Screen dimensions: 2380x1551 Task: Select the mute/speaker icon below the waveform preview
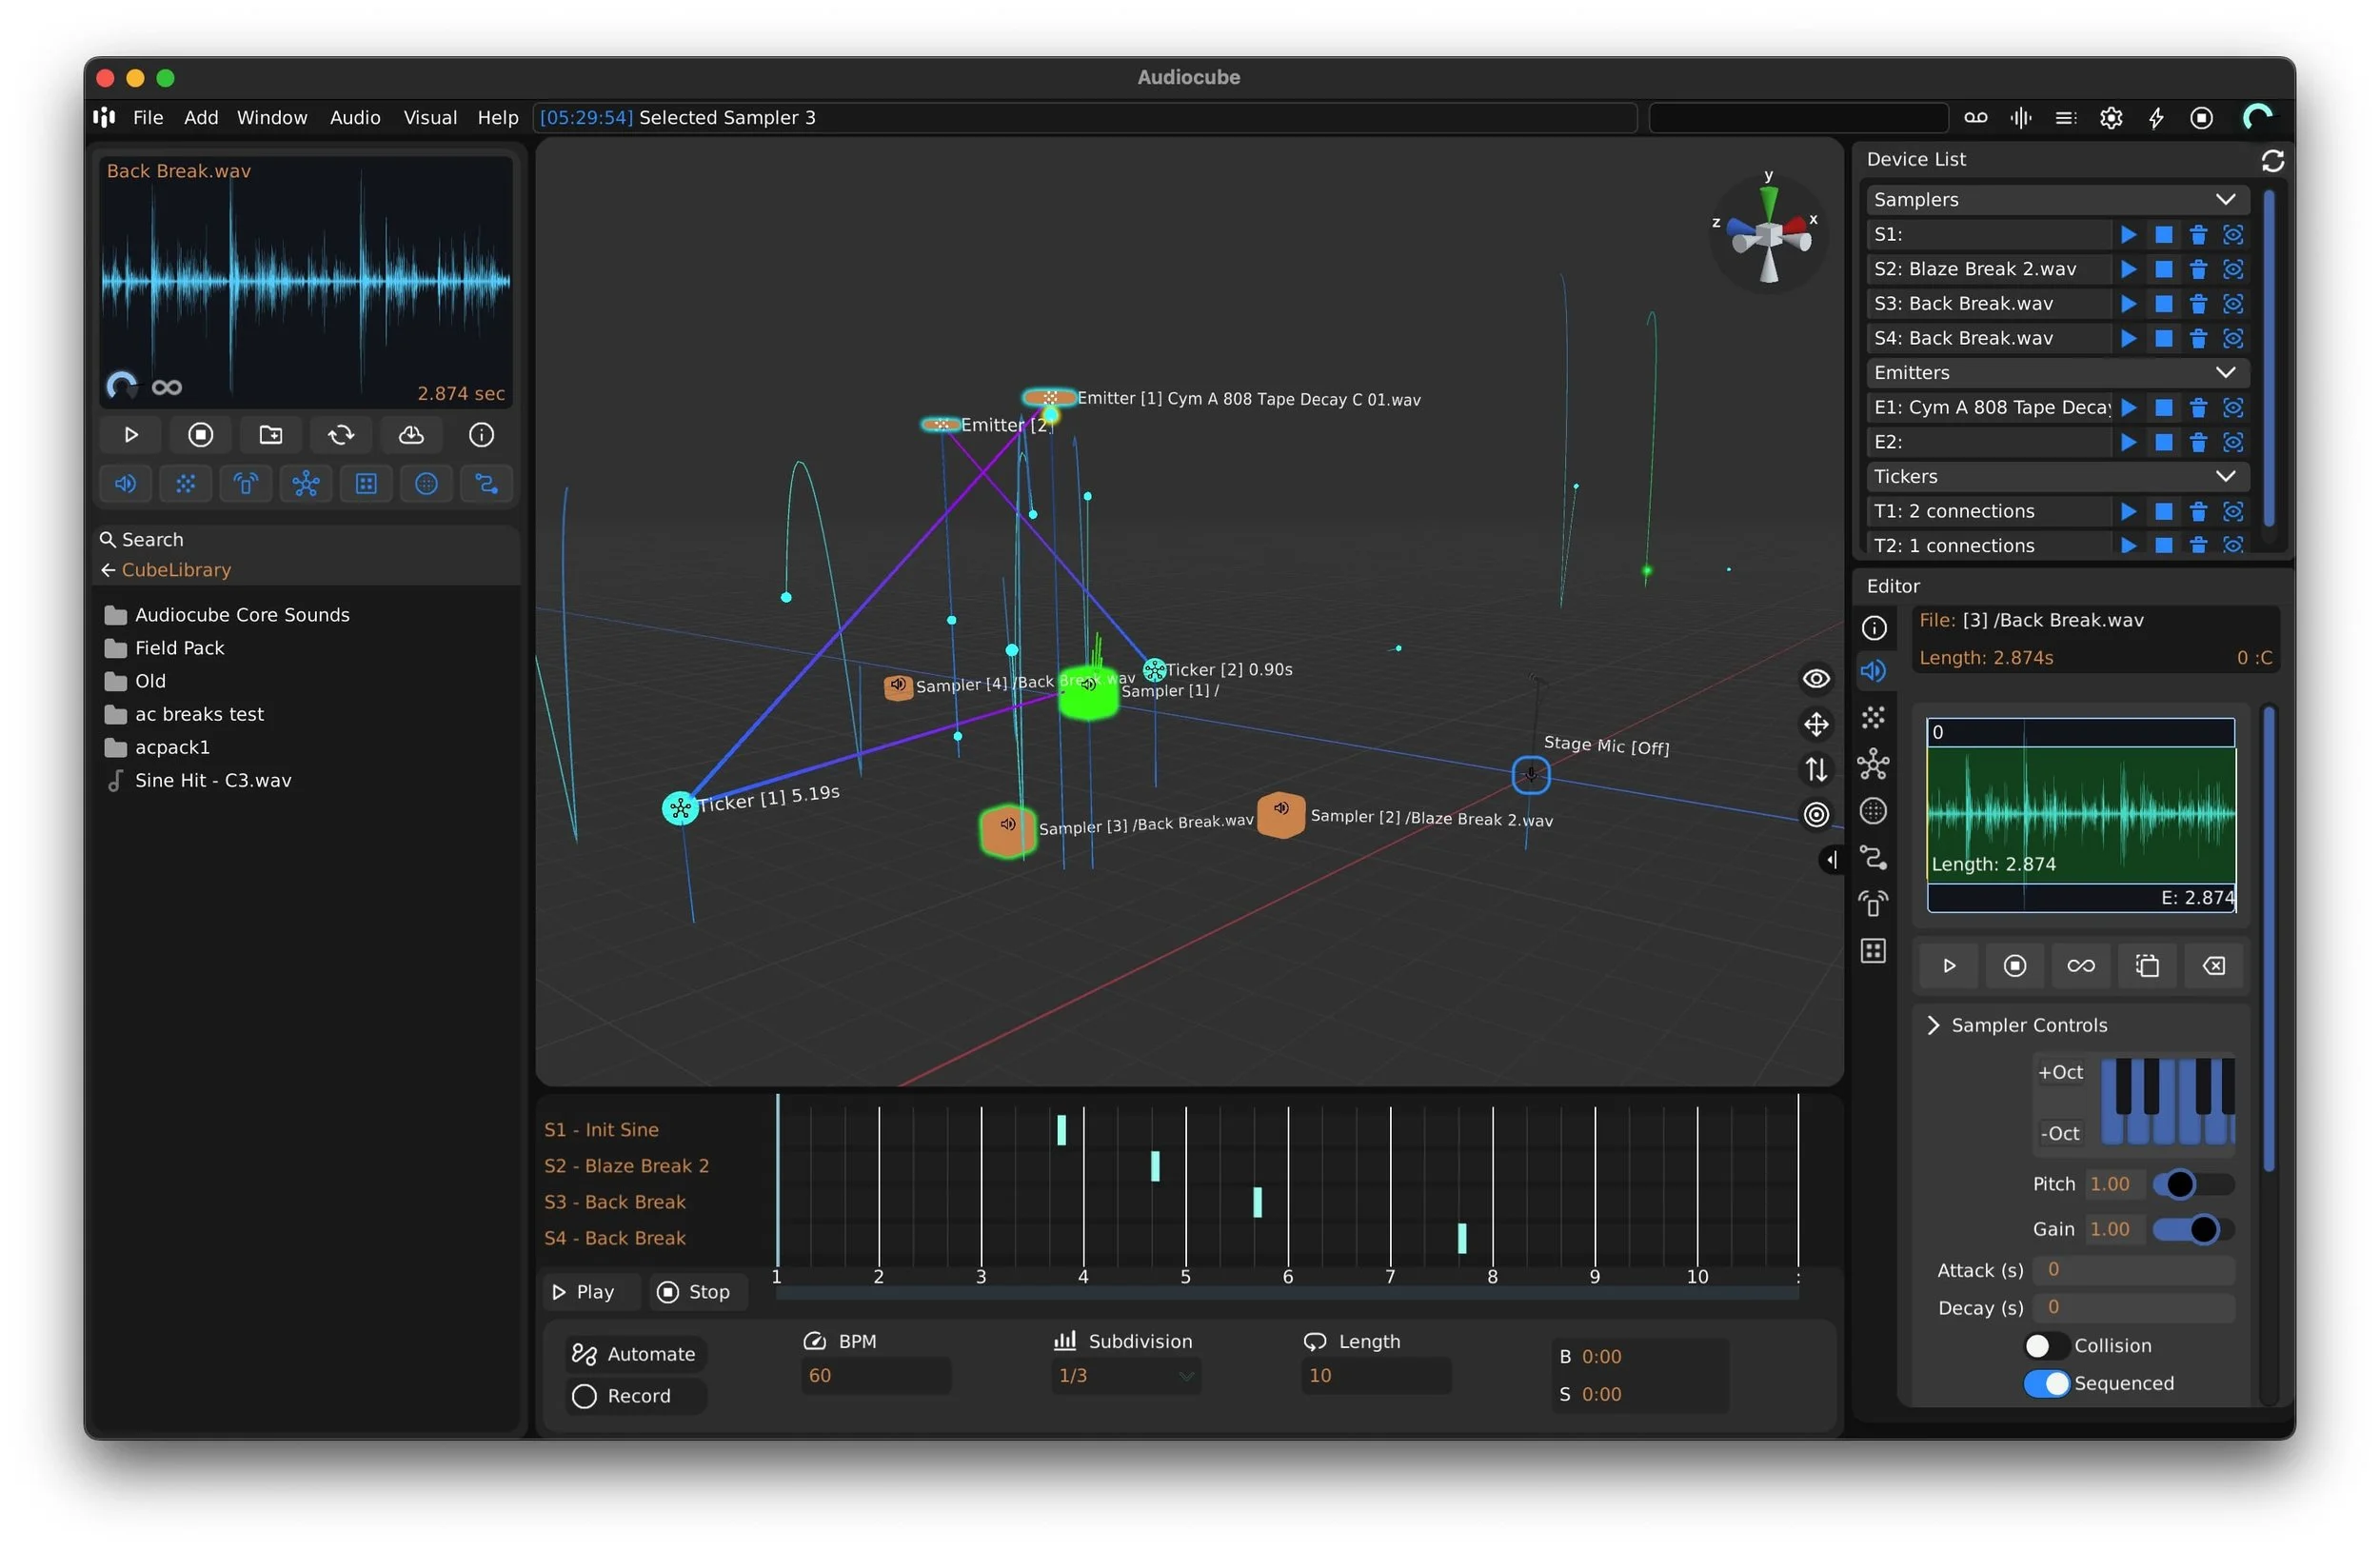(x=126, y=484)
